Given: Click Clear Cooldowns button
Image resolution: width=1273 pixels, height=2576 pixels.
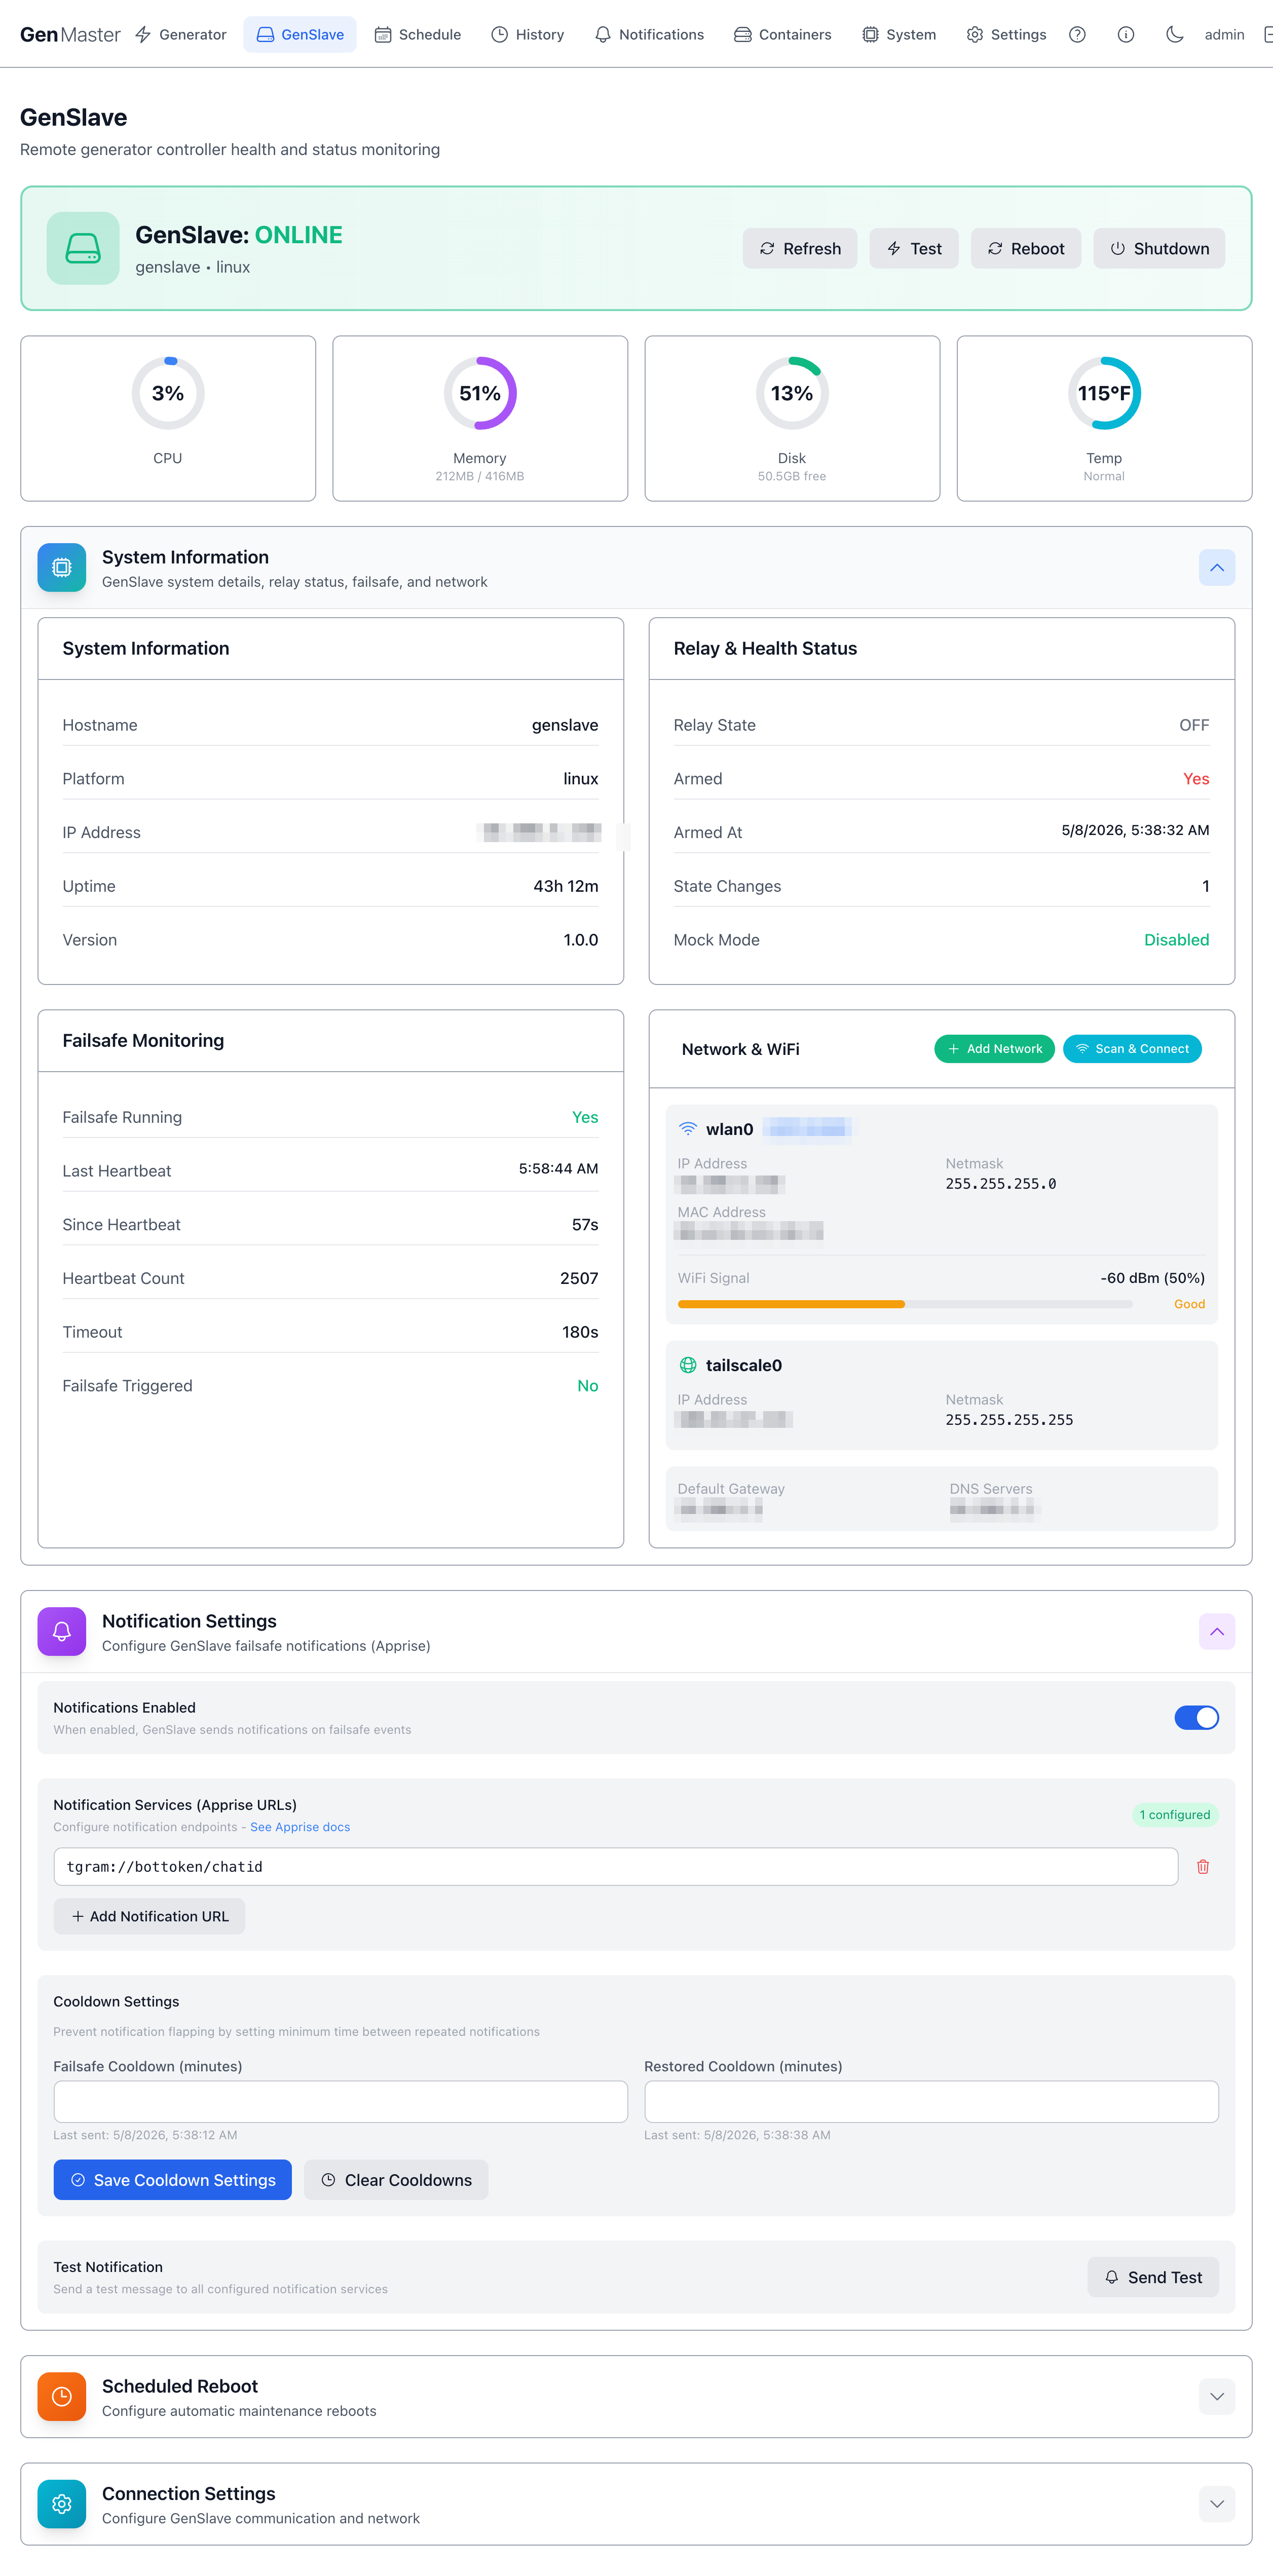Looking at the screenshot, I should coord(396,2179).
